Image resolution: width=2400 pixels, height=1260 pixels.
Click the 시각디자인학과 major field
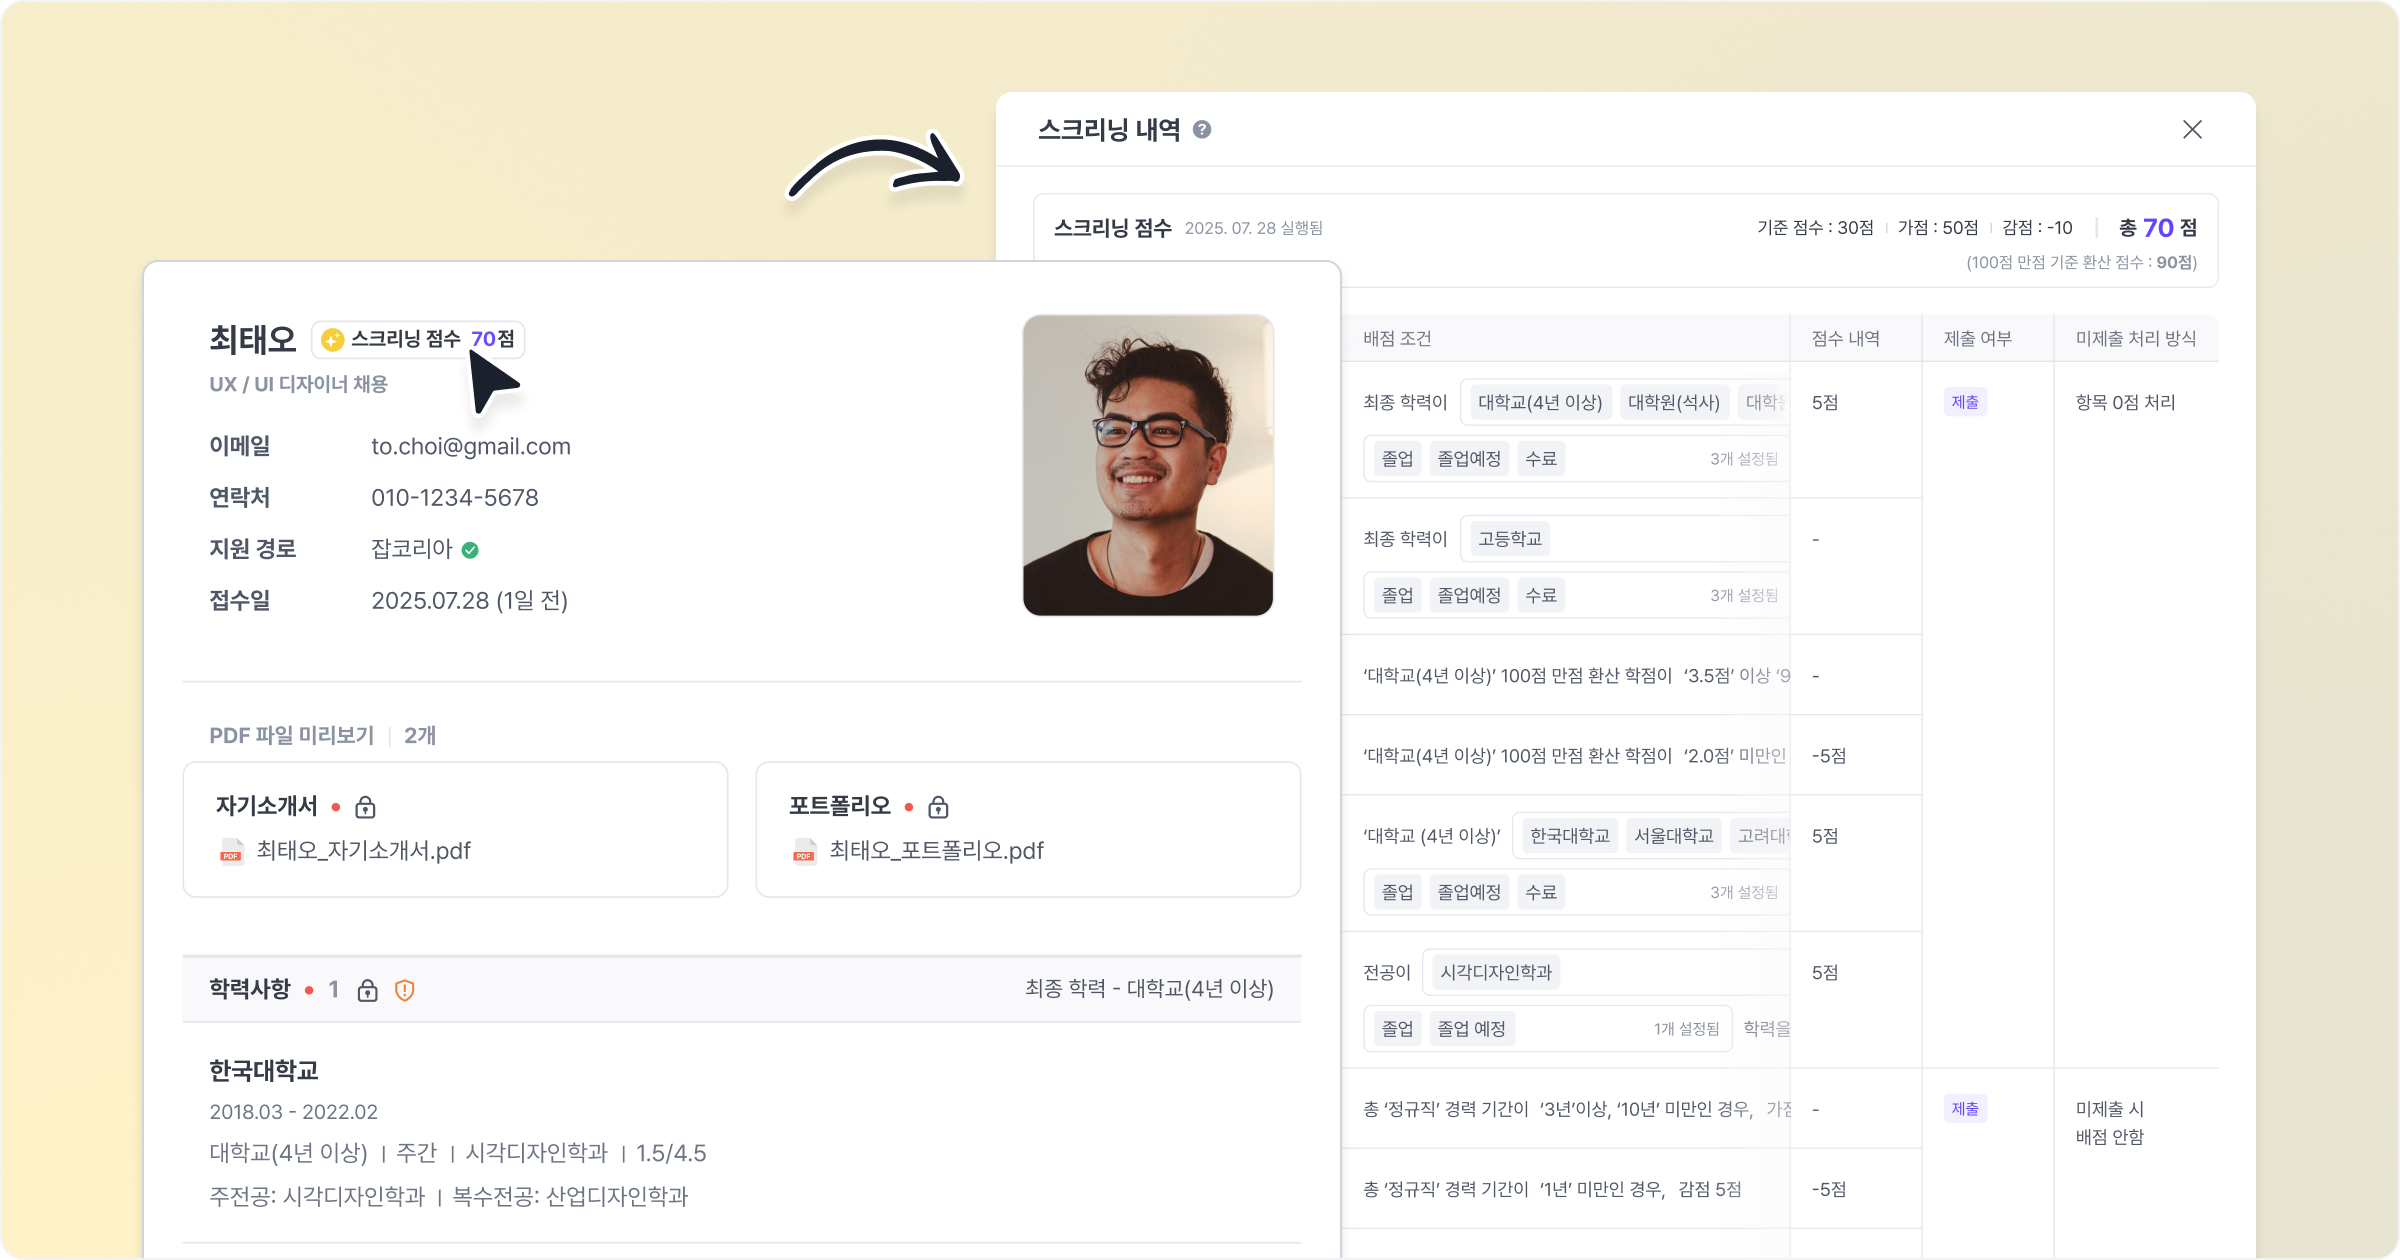pos(1496,972)
